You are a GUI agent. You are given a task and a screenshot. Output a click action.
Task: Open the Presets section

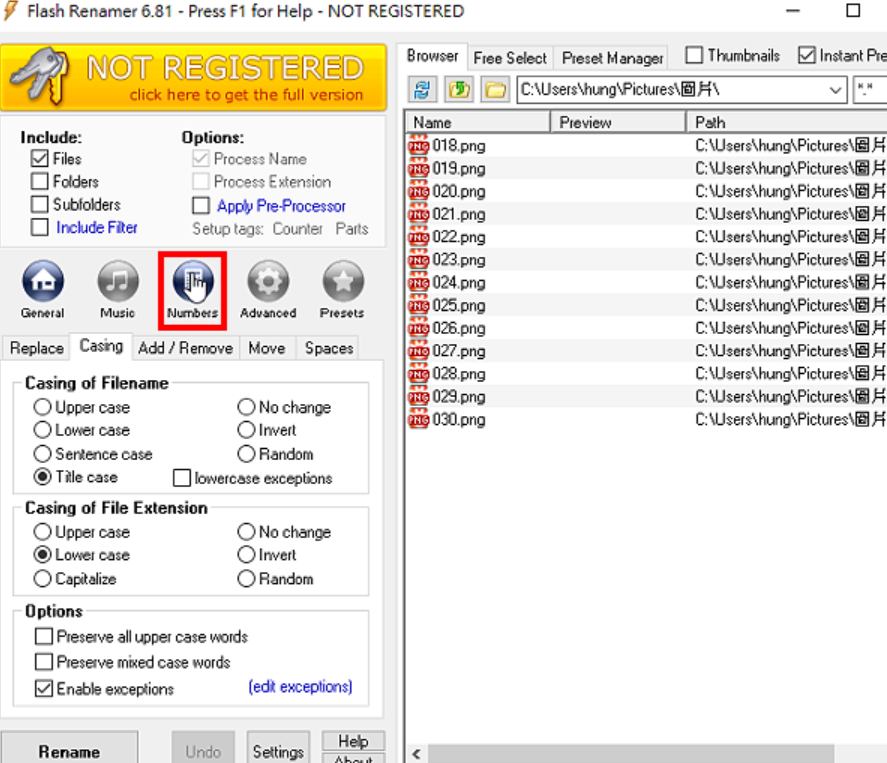tap(342, 289)
